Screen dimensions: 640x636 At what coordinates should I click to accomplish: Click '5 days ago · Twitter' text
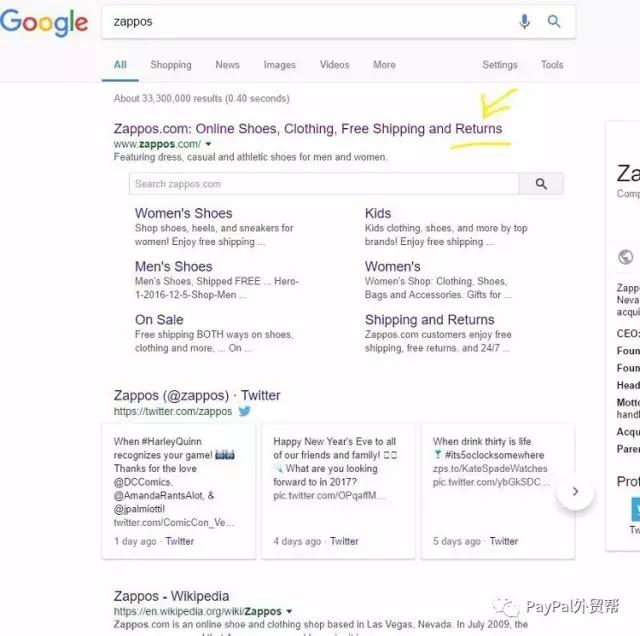coord(475,541)
